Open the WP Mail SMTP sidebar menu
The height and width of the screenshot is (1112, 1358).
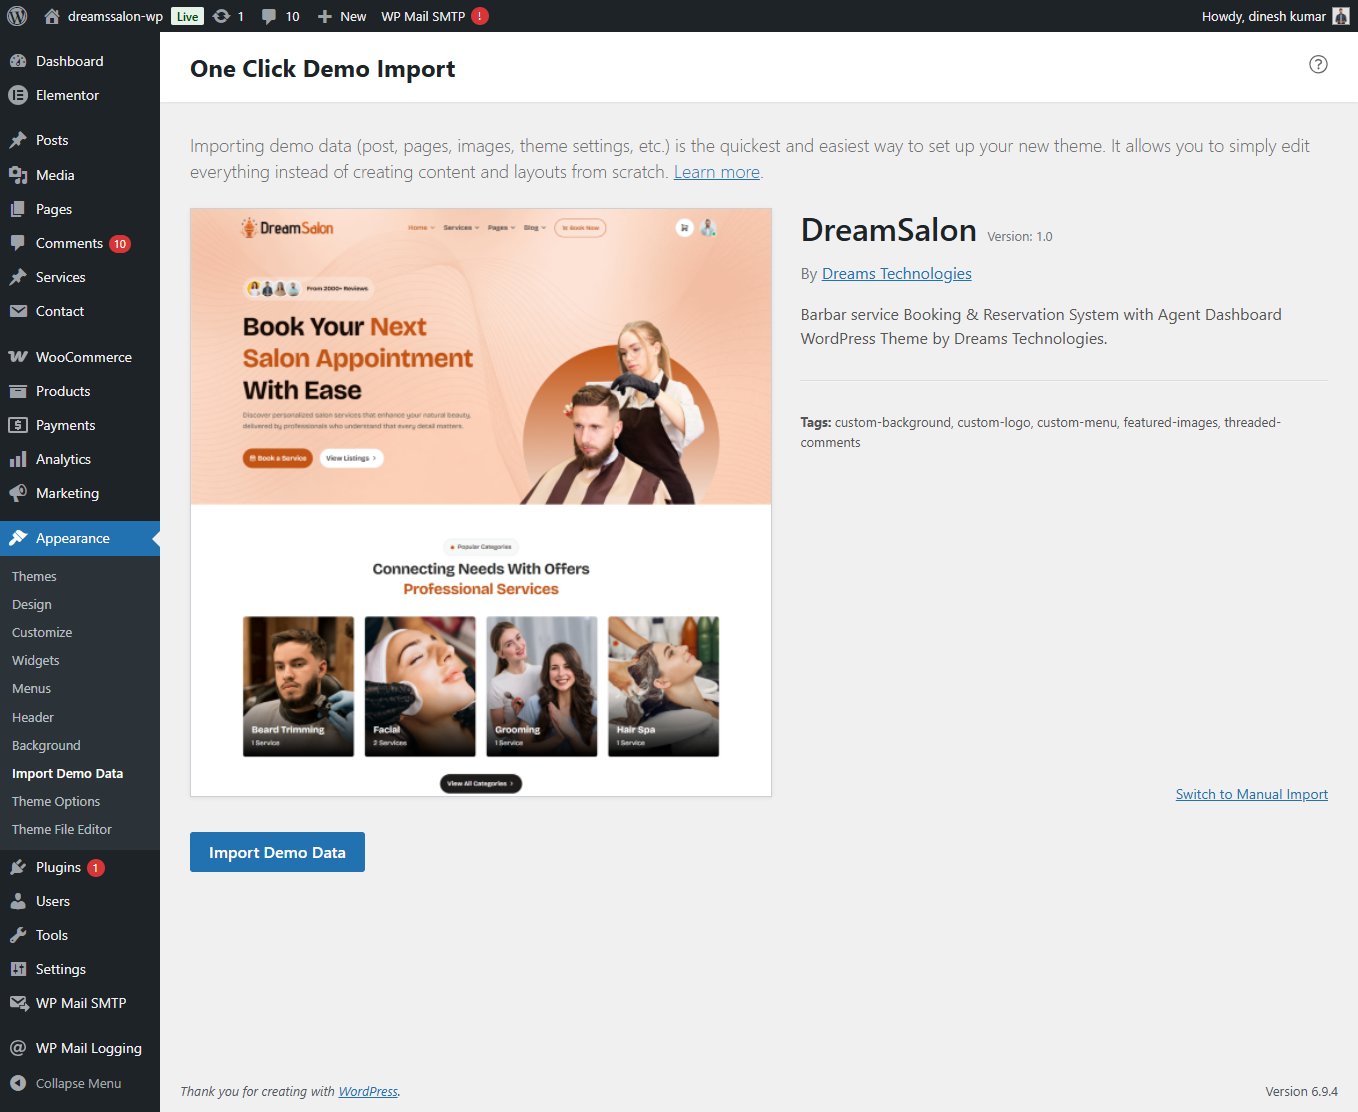tap(80, 1003)
